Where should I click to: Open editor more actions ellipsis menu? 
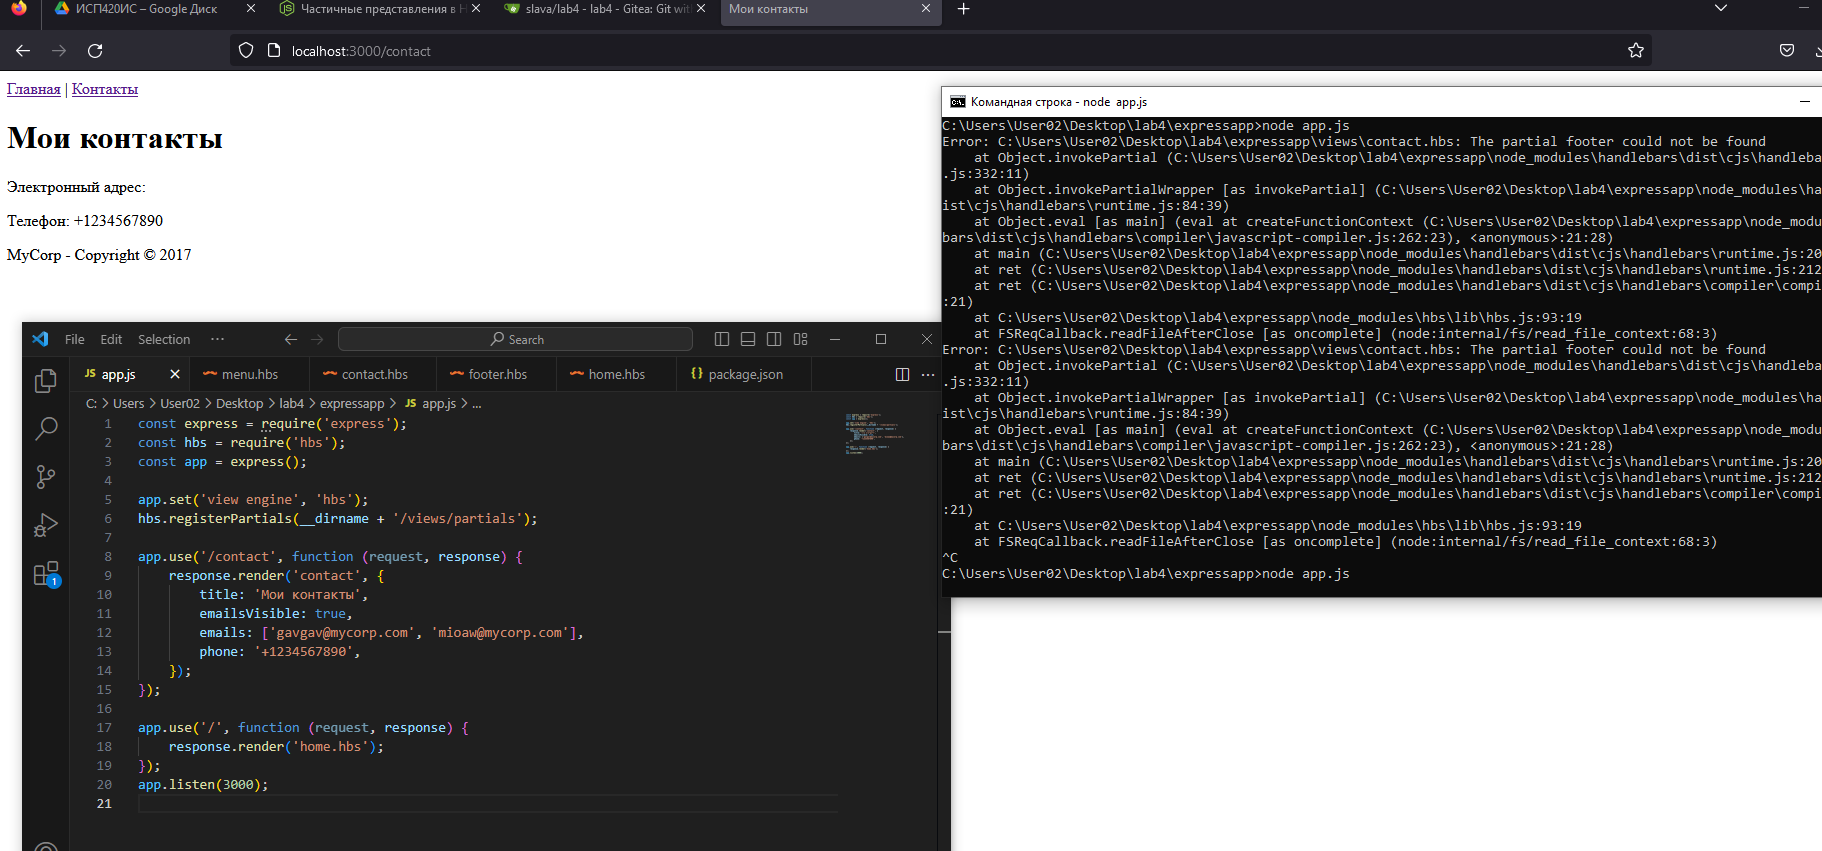click(x=928, y=374)
